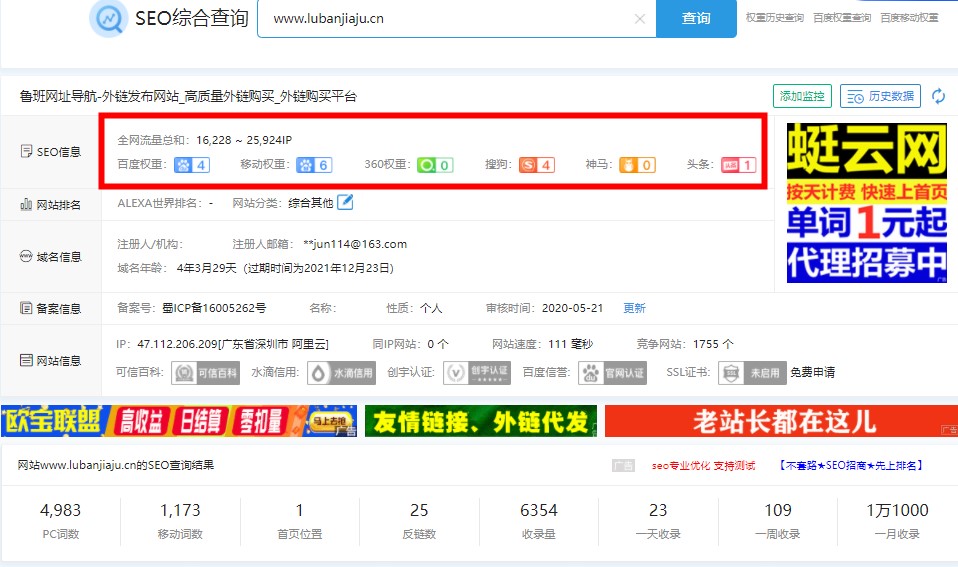Click the 更新 link in 备案信息
958x567 pixels.
coord(634,308)
